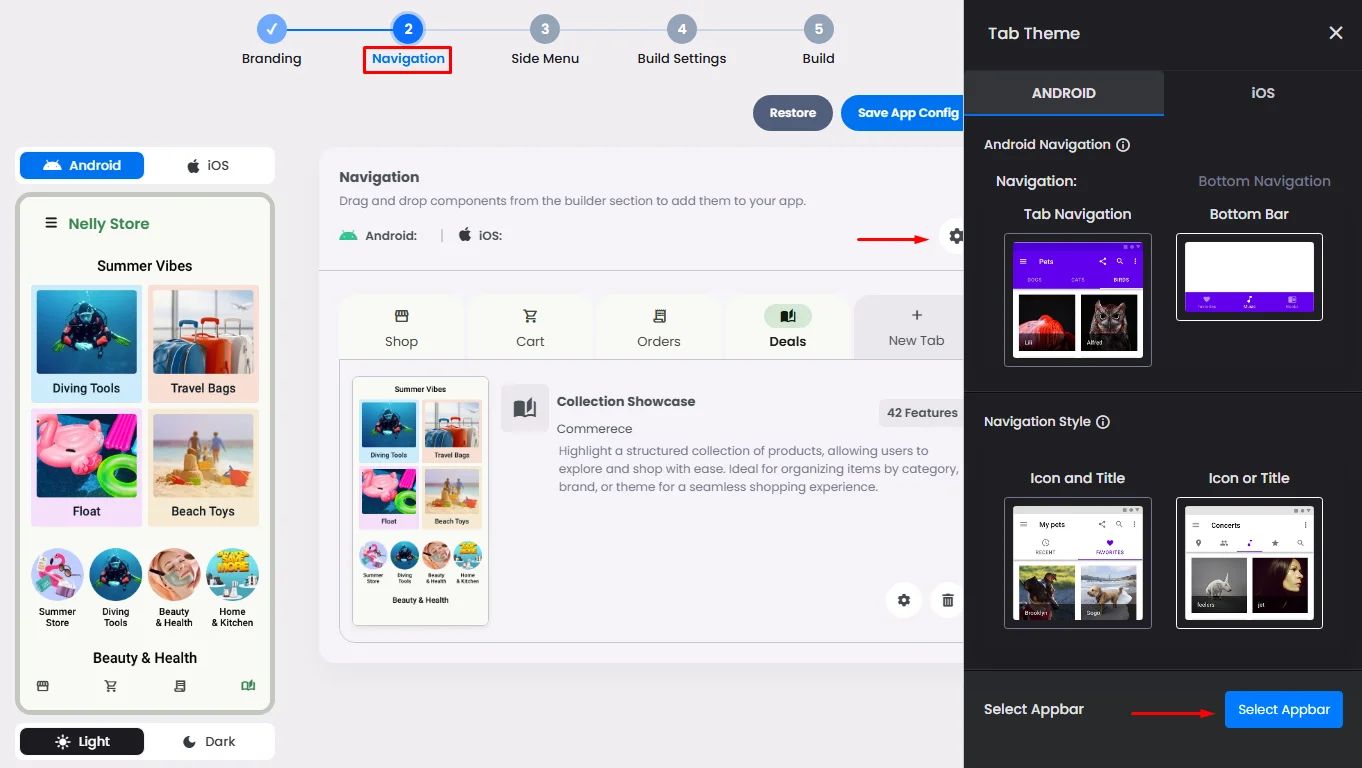This screenshot has height=768, width=1362.
Task: Tap cart icon in phone preview bottom bar
Action: point(111,686)
